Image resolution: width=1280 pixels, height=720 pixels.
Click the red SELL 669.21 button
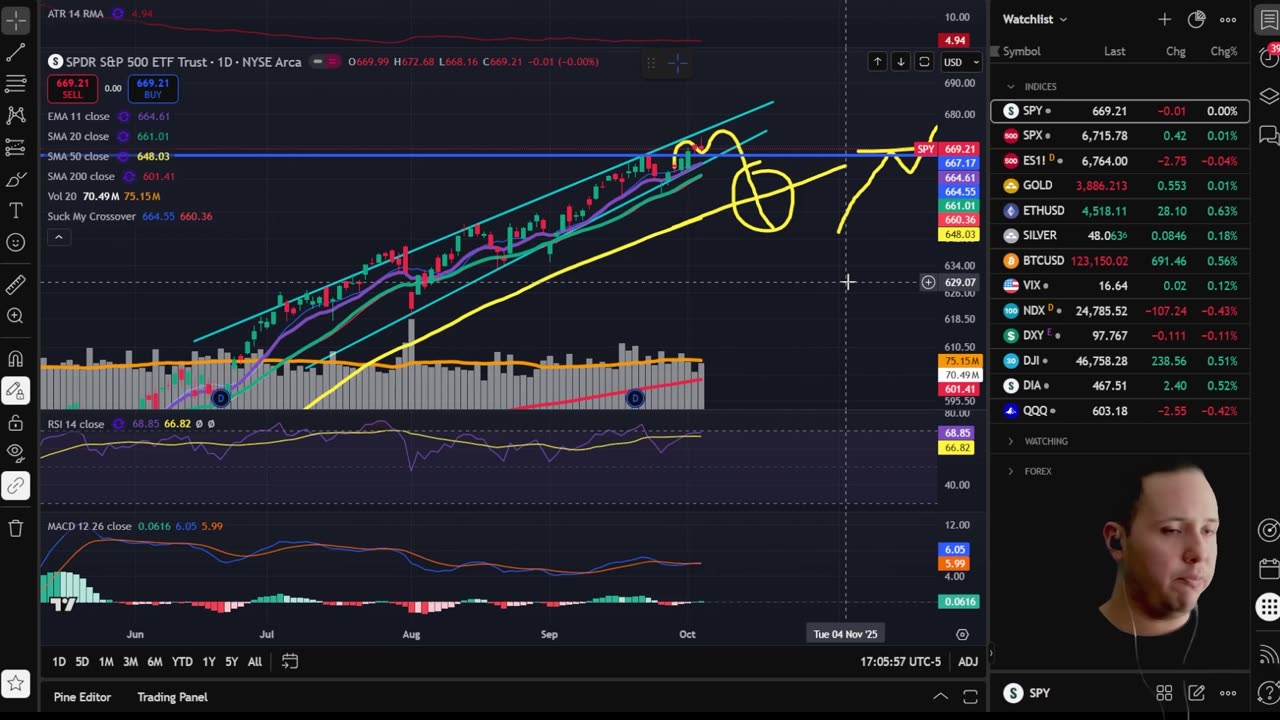(72, 89)
